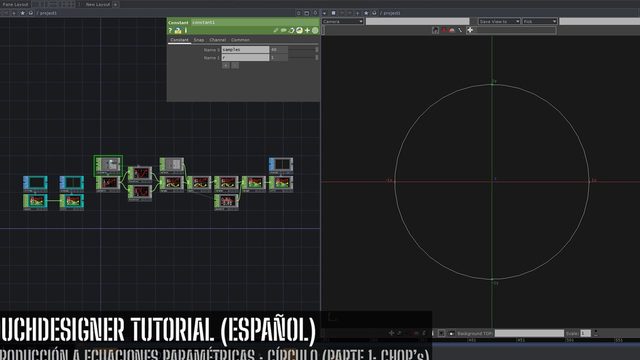Open the Camera dropdown in the viewer

click(x=342, y=21)
